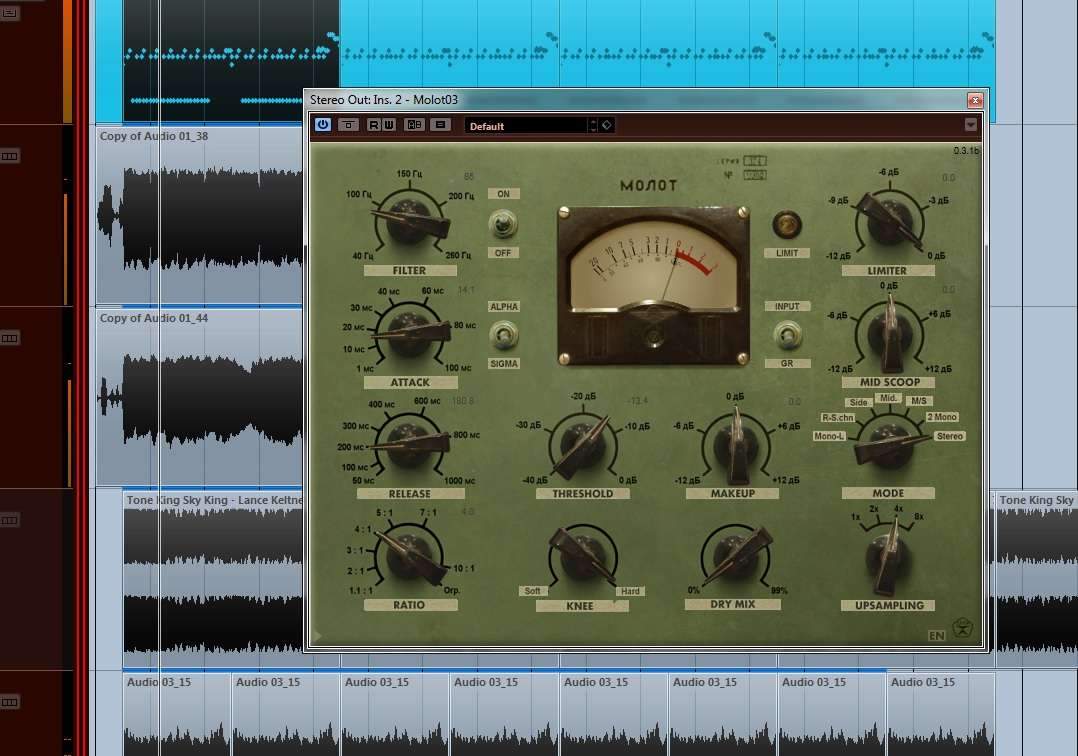Enable Read automation (R) button

coord(373,124)
